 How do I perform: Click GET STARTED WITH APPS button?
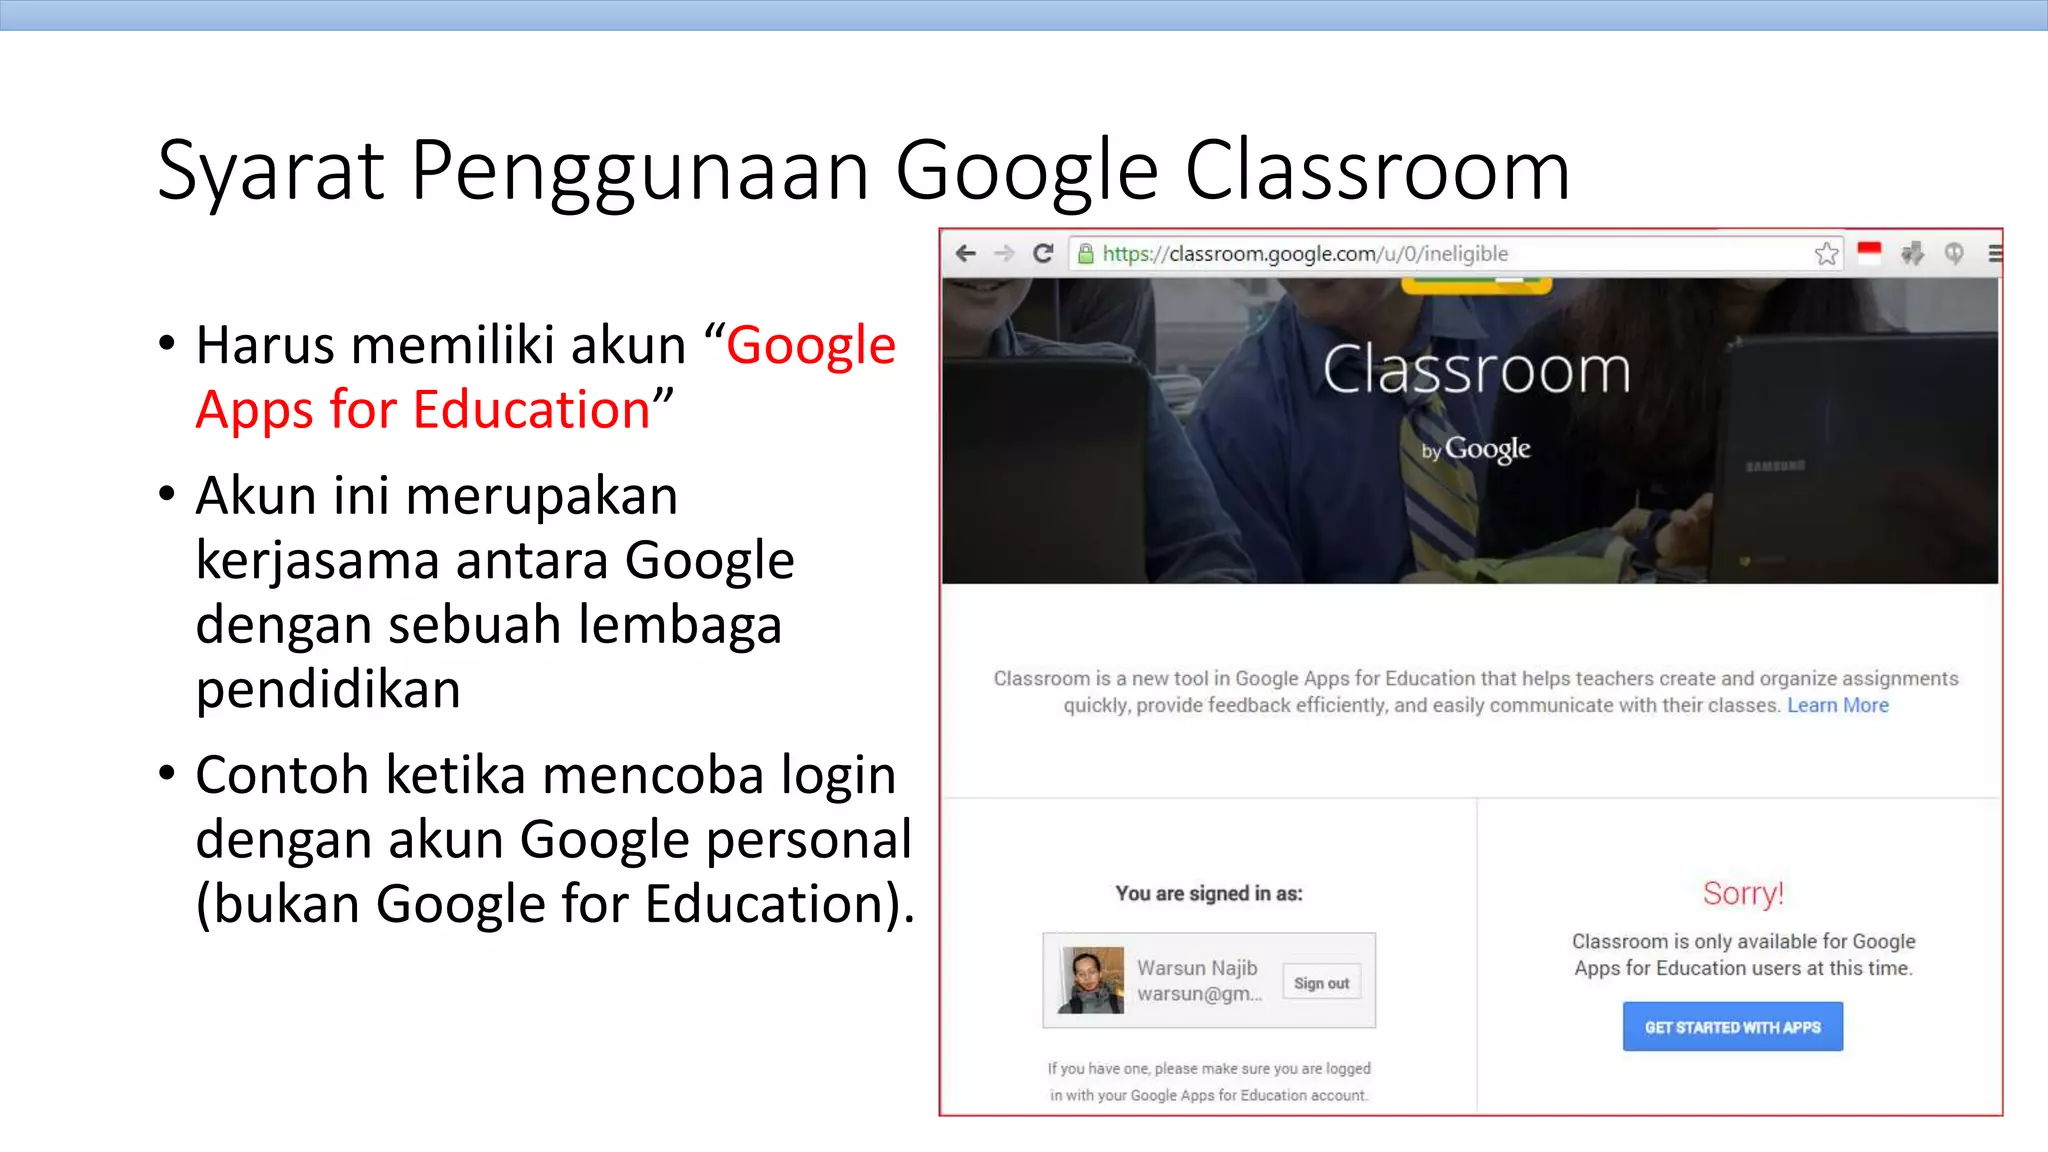coord(1732,1027)
